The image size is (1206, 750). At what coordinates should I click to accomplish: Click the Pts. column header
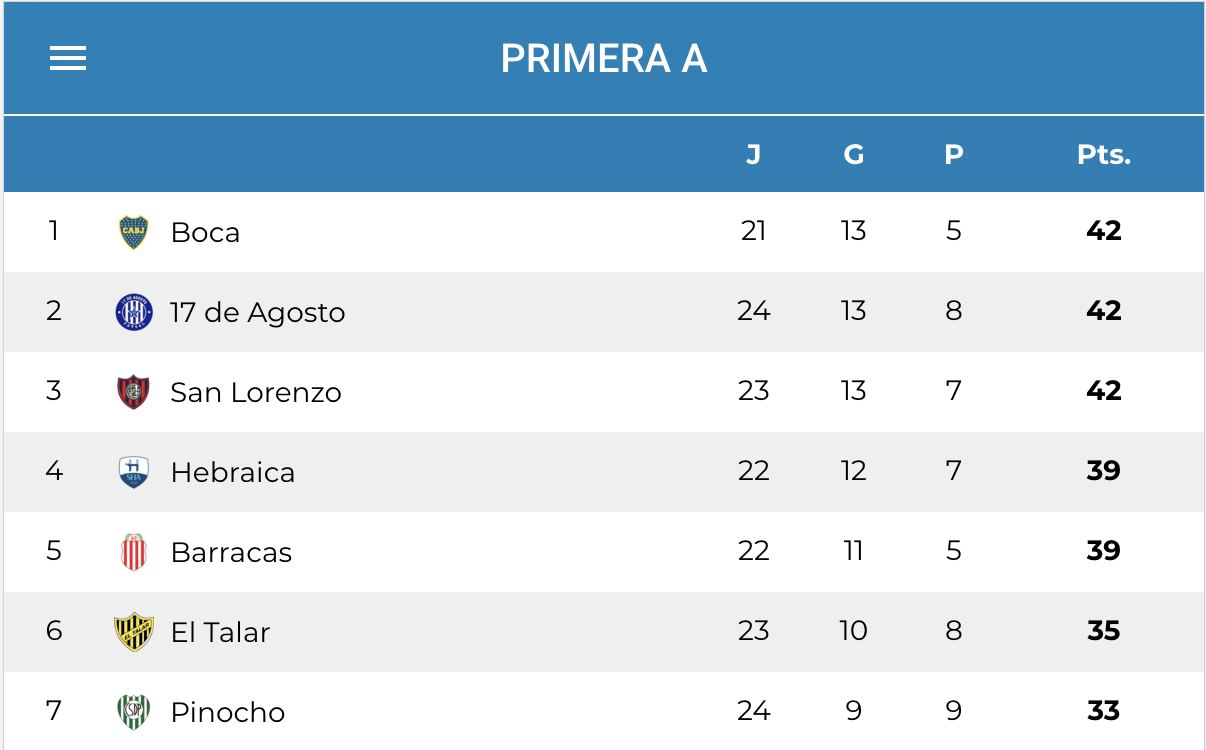(1103, 155)
